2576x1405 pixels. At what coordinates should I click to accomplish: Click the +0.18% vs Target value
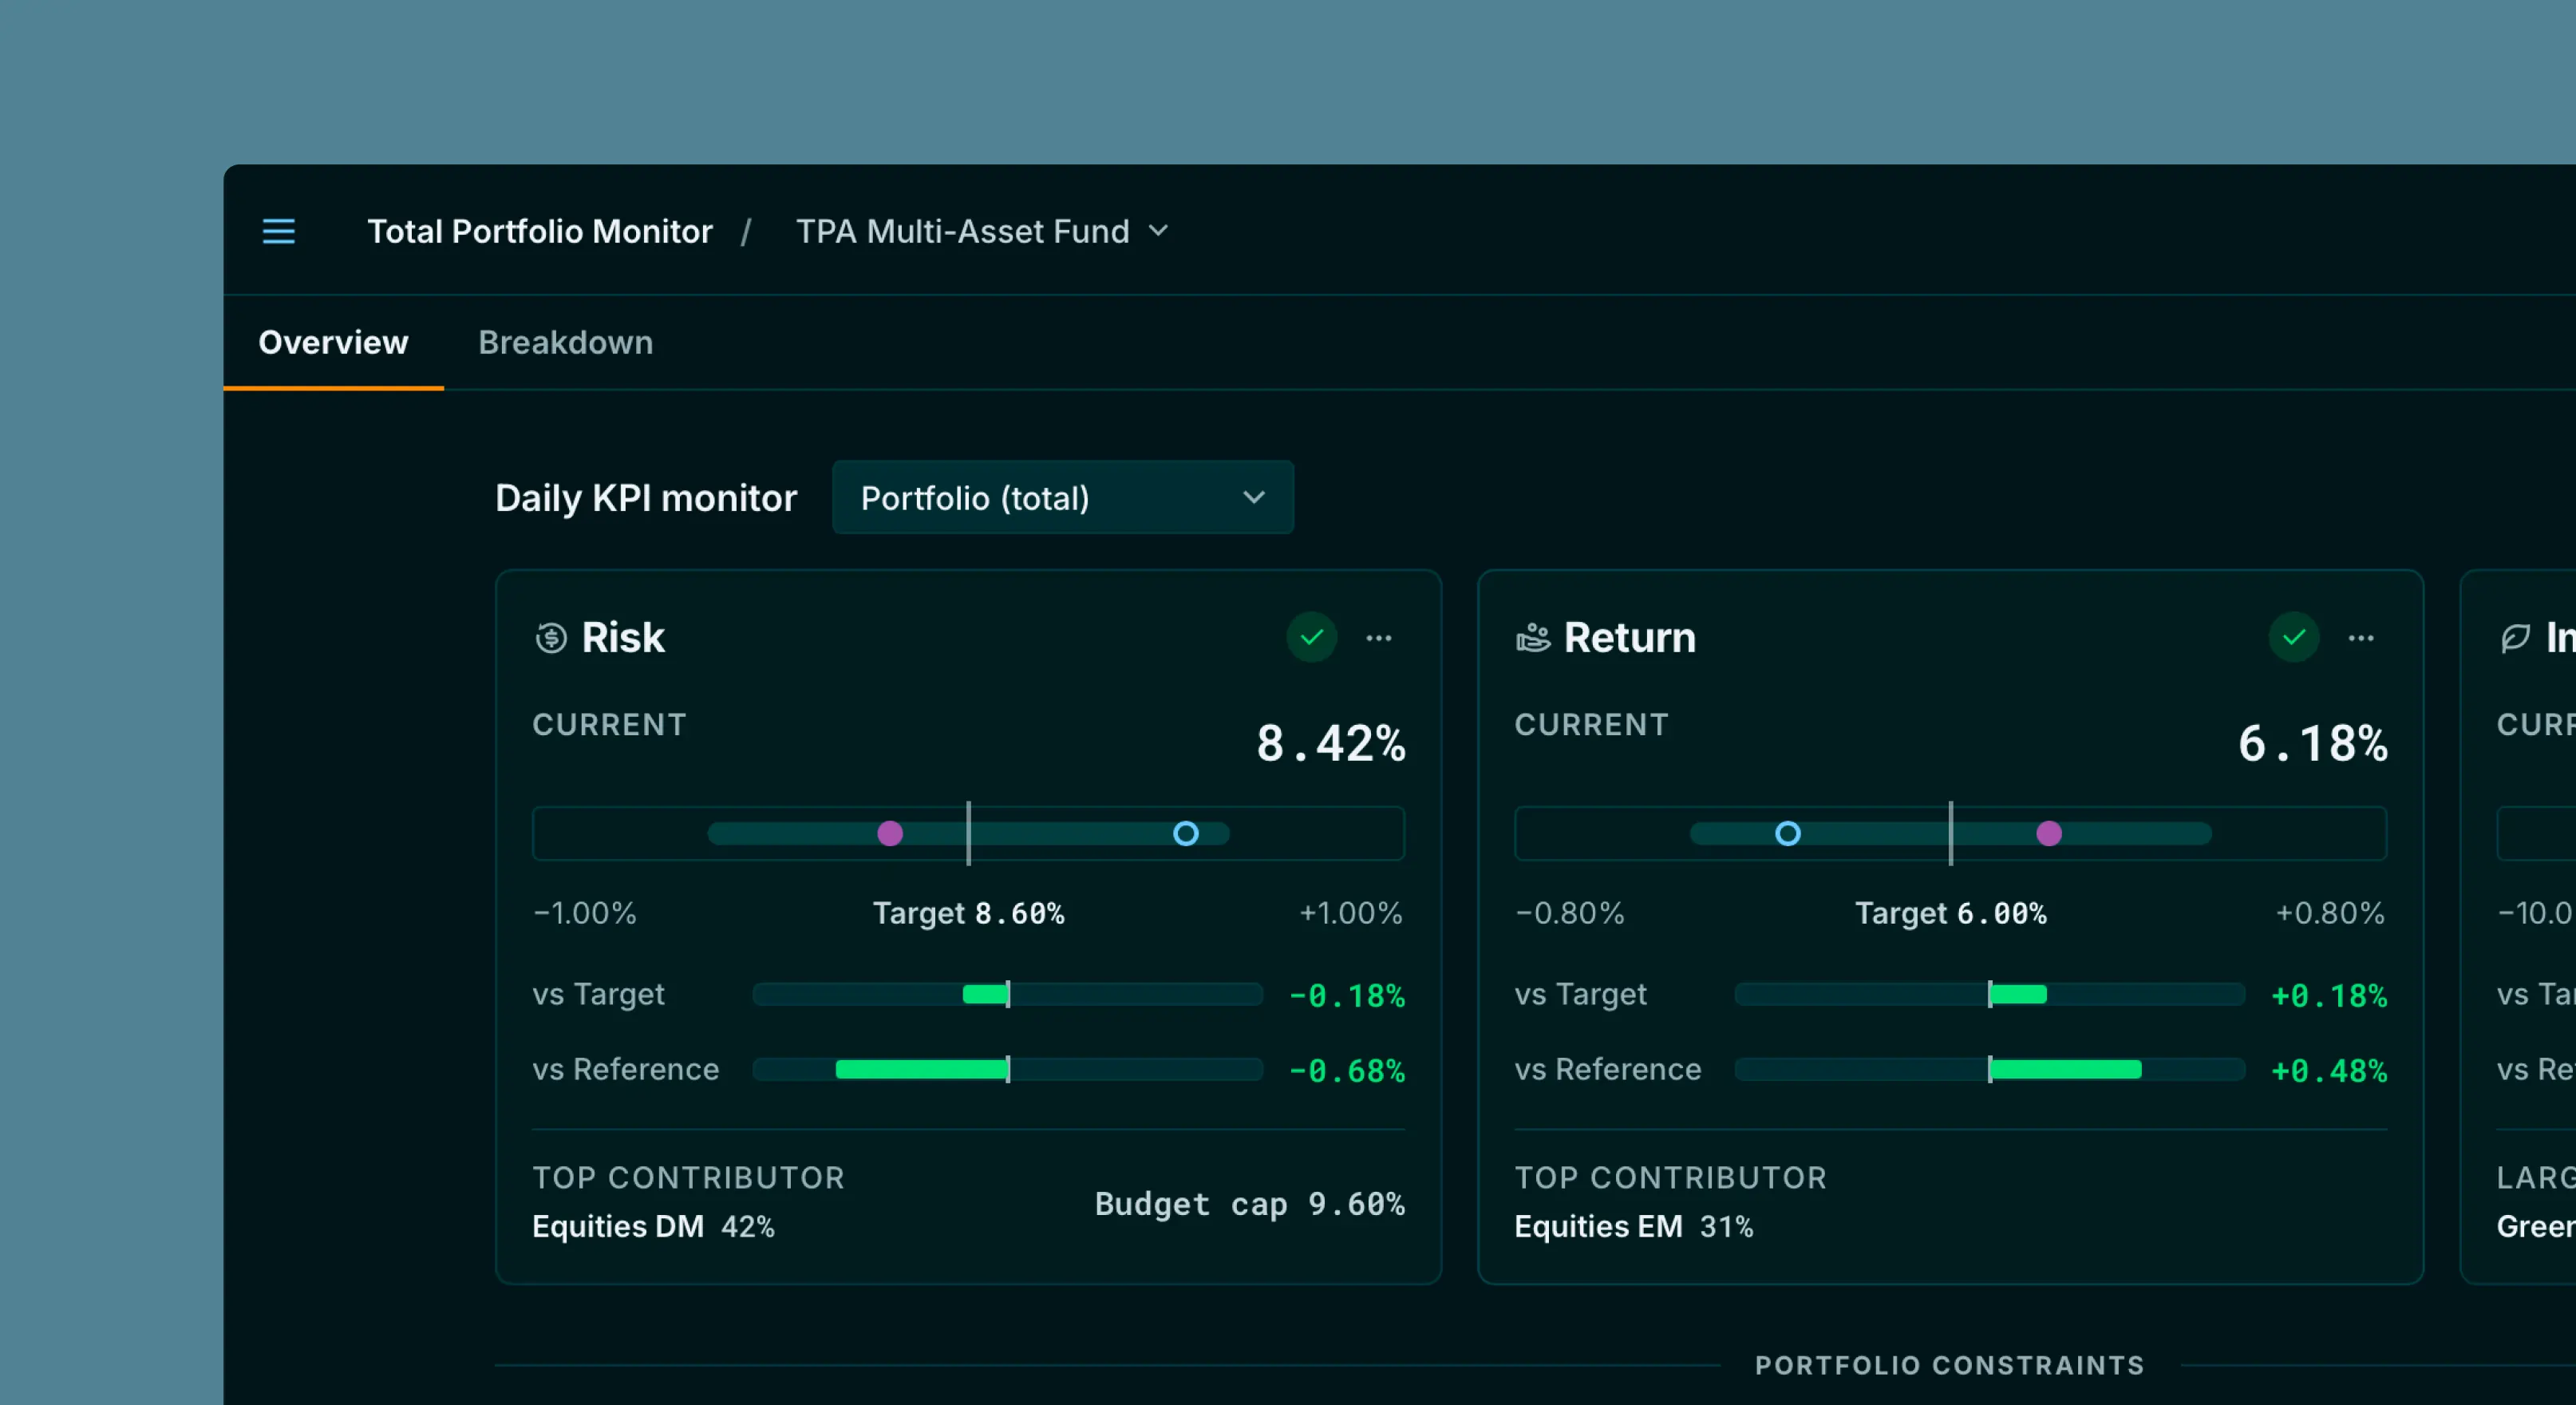click(2329, 995)
